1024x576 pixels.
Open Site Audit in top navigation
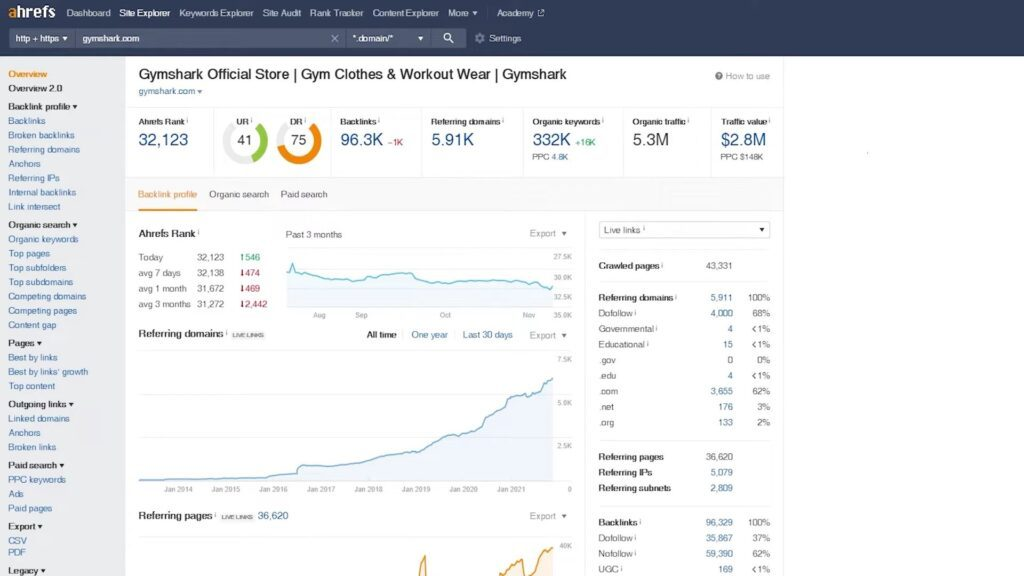281,13
